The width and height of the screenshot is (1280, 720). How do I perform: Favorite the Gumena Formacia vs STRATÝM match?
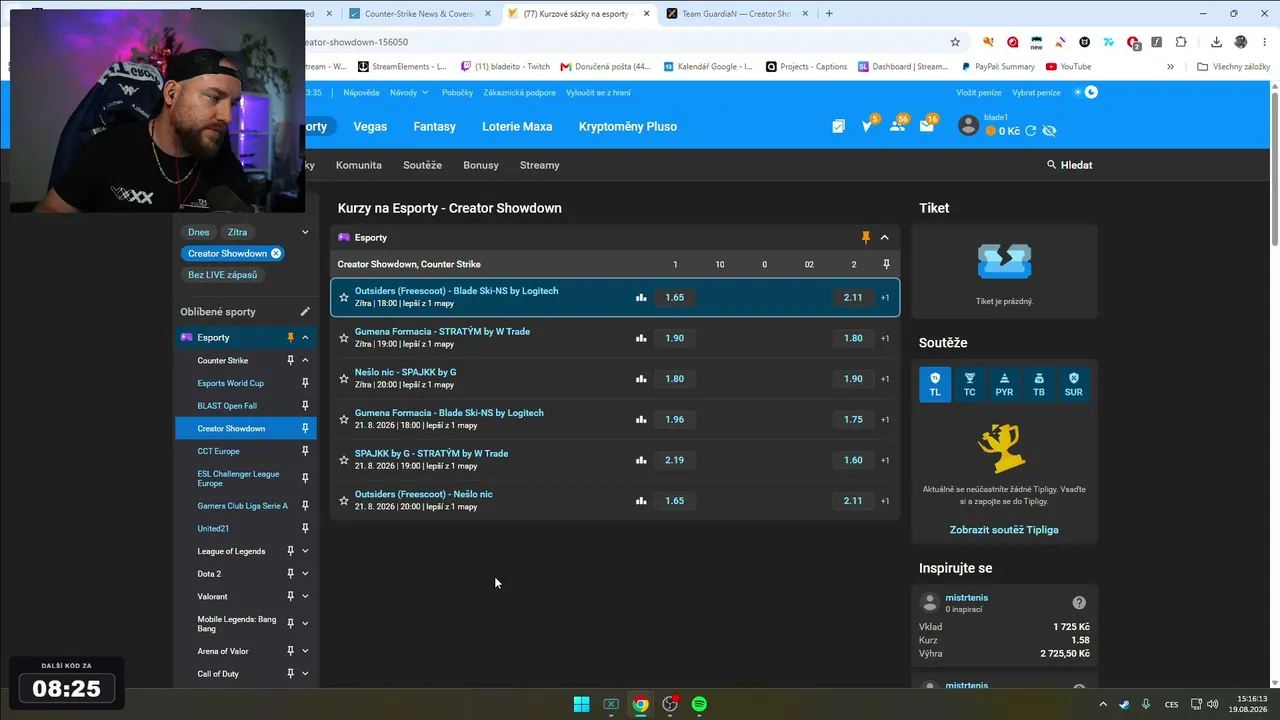[x=344, y=338]
